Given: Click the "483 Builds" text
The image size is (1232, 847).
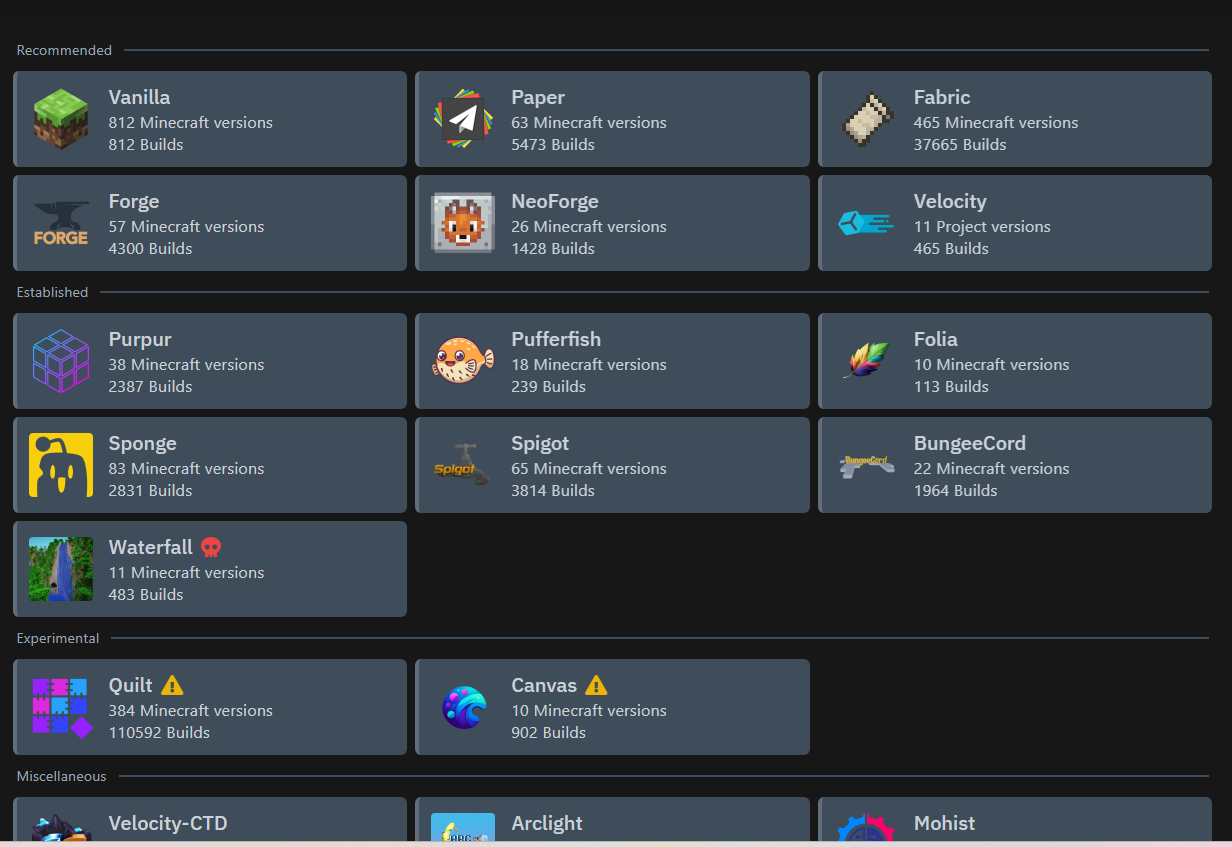Looking at the screenshot, I should (x=146, y=594).
